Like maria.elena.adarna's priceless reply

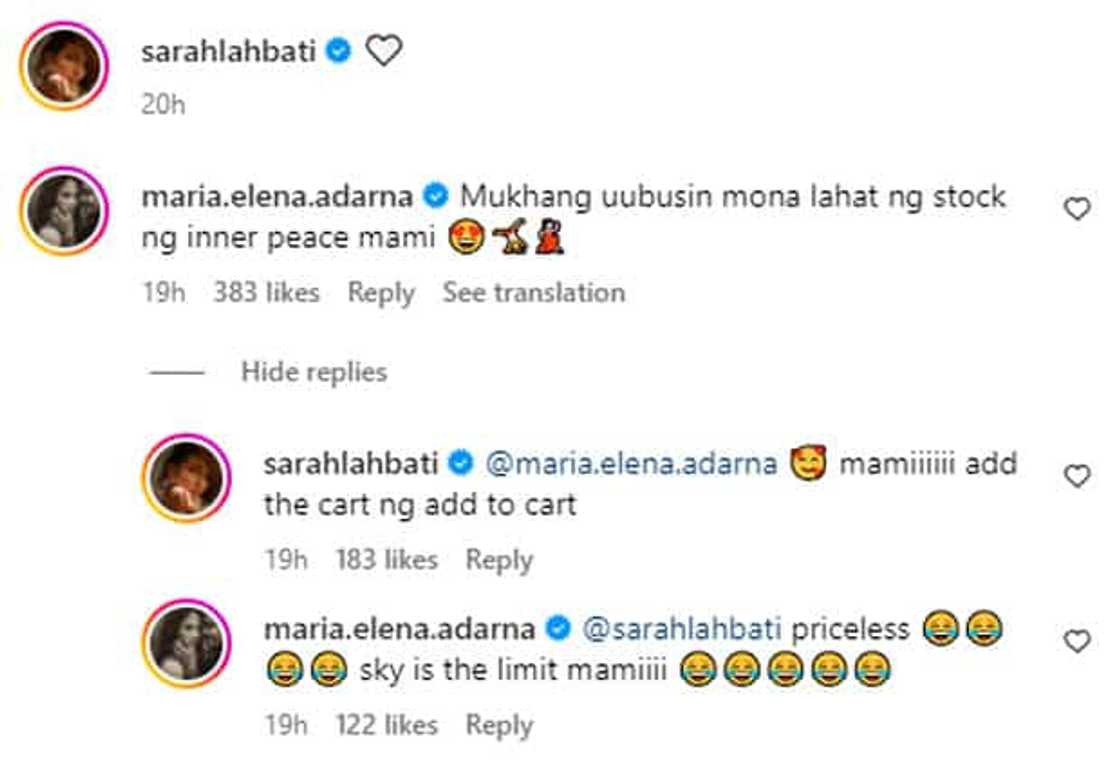click(x=1076, y=641)
